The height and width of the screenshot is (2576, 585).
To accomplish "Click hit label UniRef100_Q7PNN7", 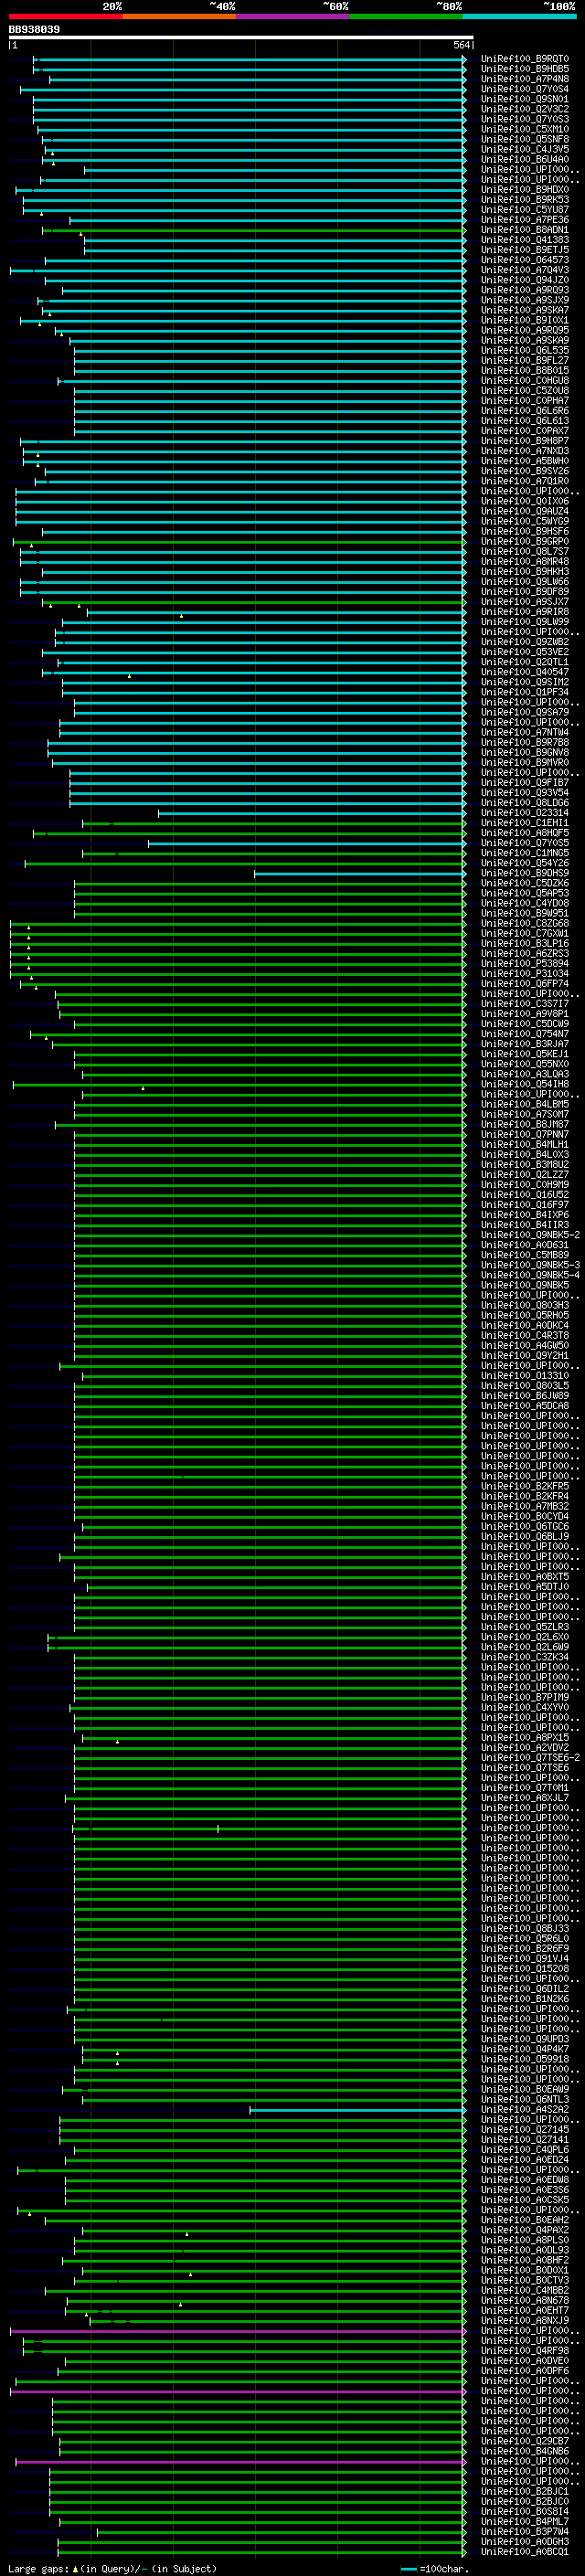I will pyautogui.click(x=525, y=1134).
